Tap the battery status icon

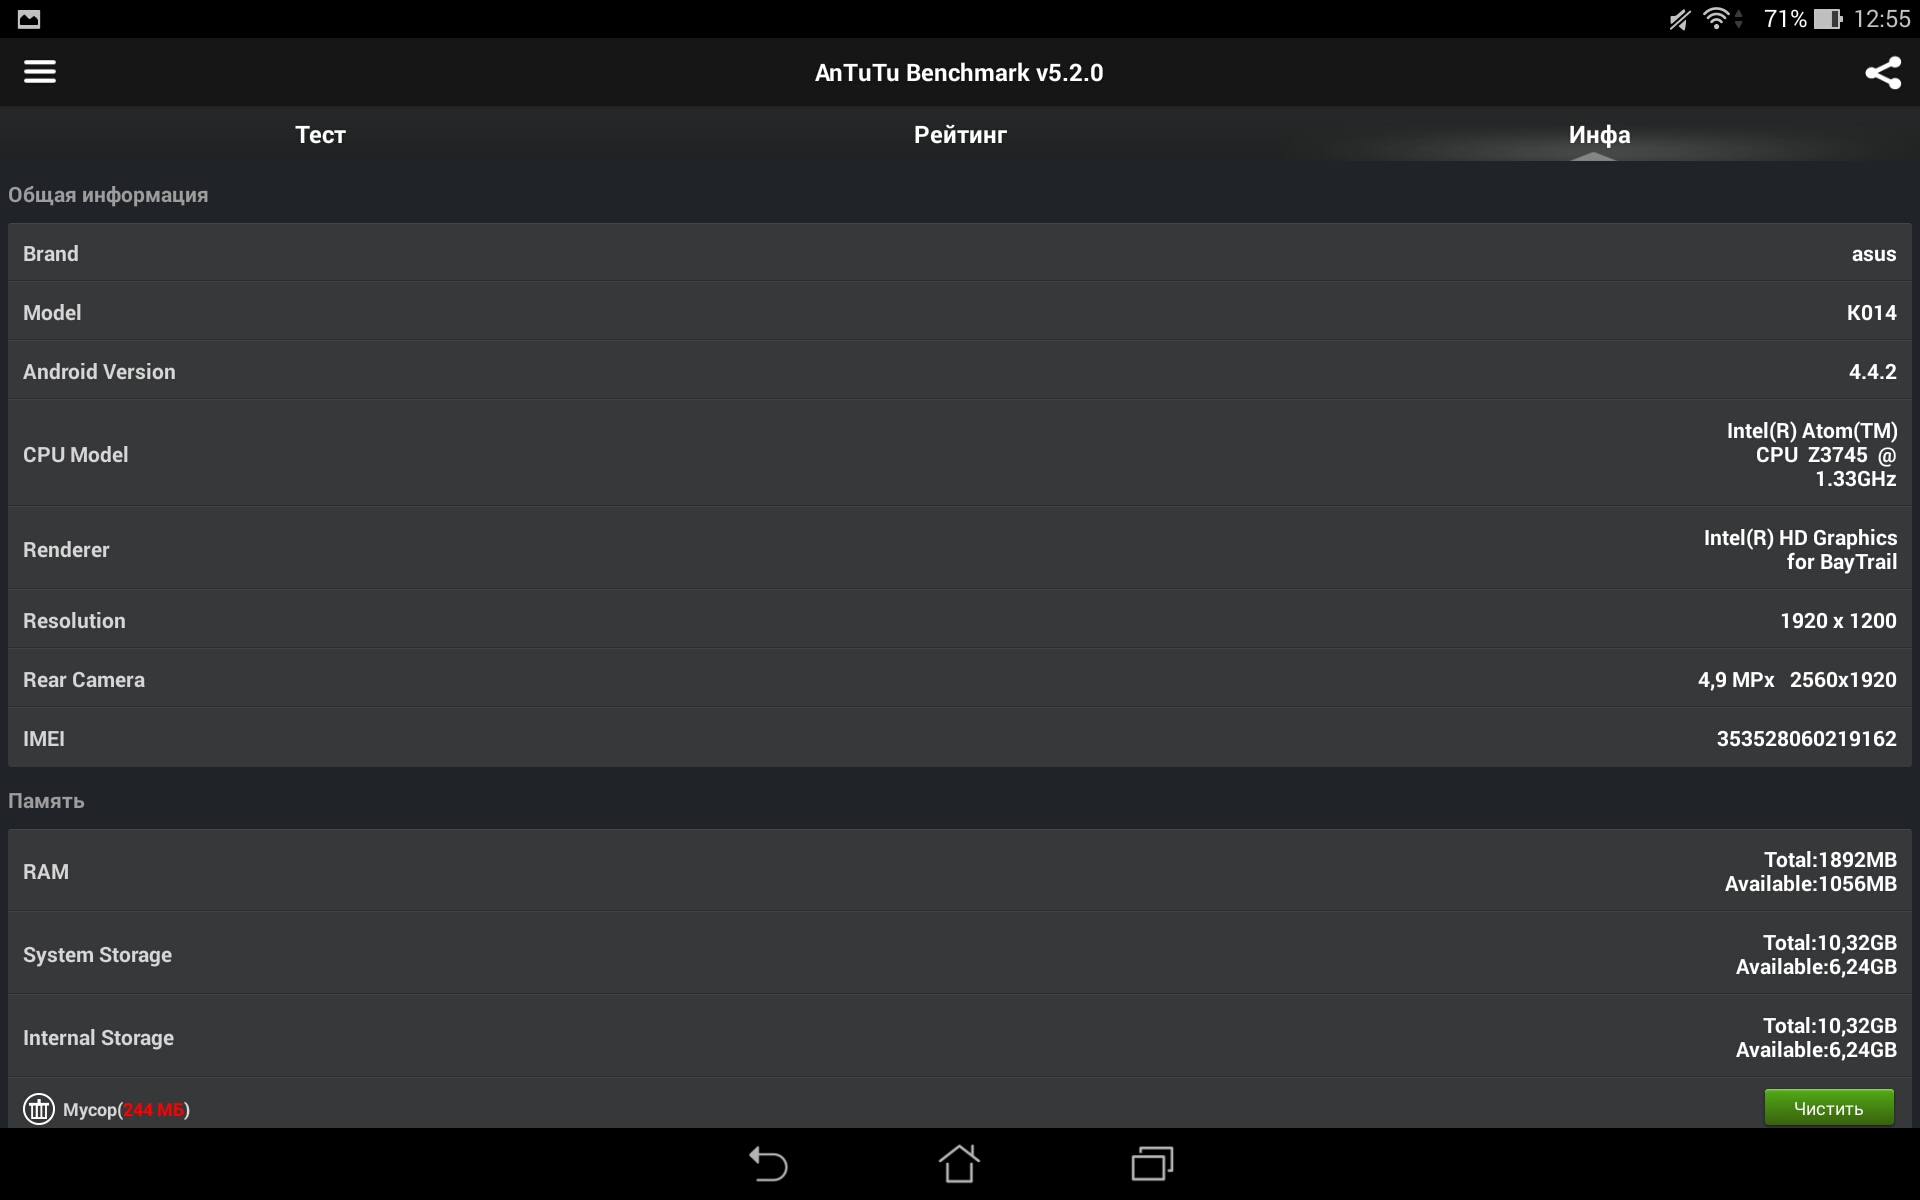pos(1828,19)
